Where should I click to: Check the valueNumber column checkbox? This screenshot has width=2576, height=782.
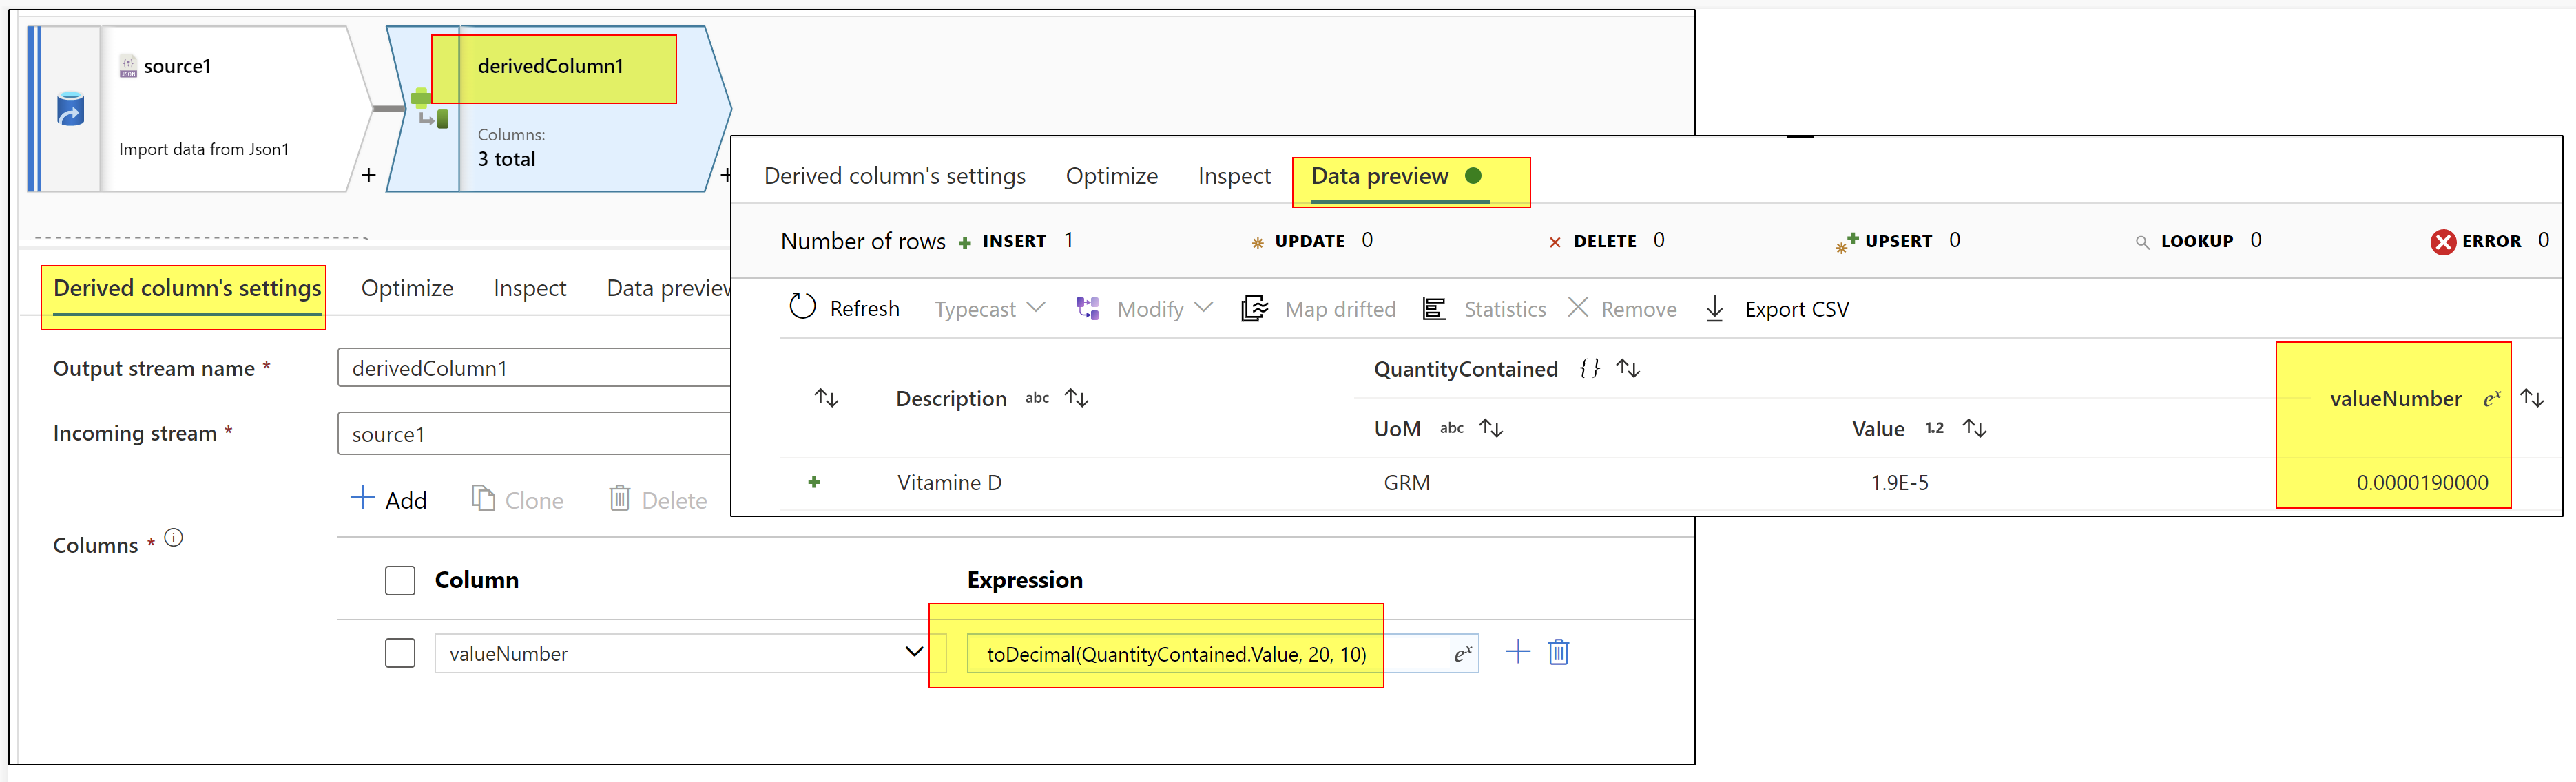(399, 652)
